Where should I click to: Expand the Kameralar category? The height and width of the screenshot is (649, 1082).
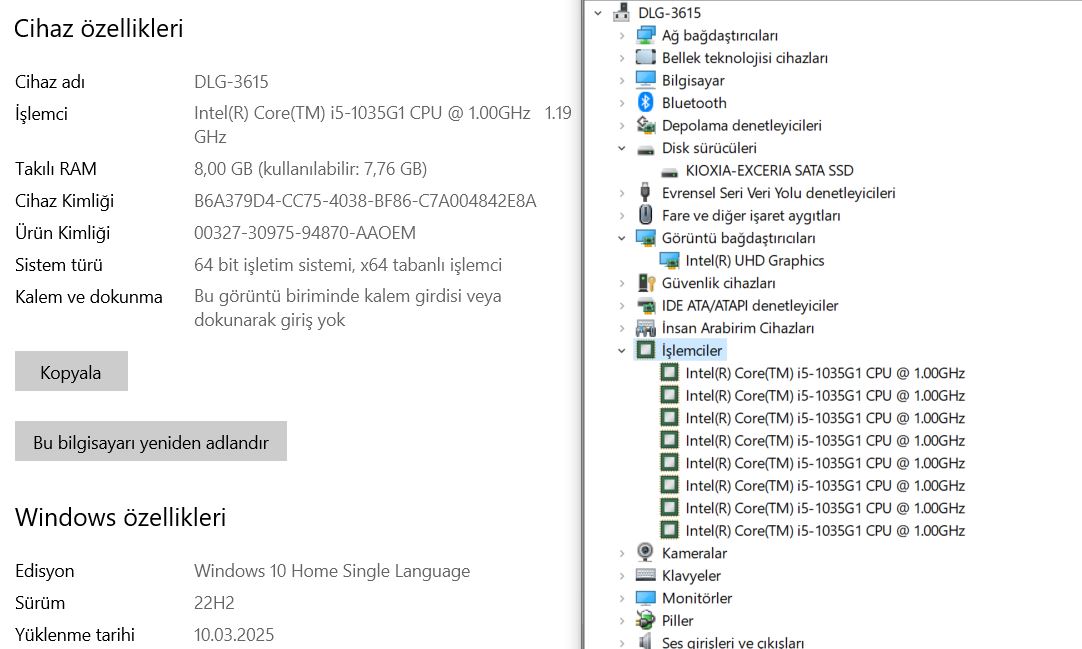622,553
